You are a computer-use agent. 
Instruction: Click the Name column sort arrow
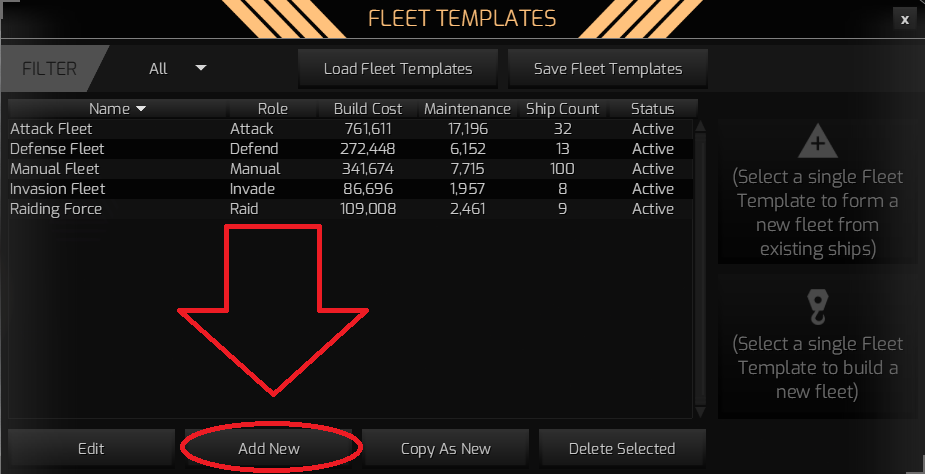click(141, 108)
